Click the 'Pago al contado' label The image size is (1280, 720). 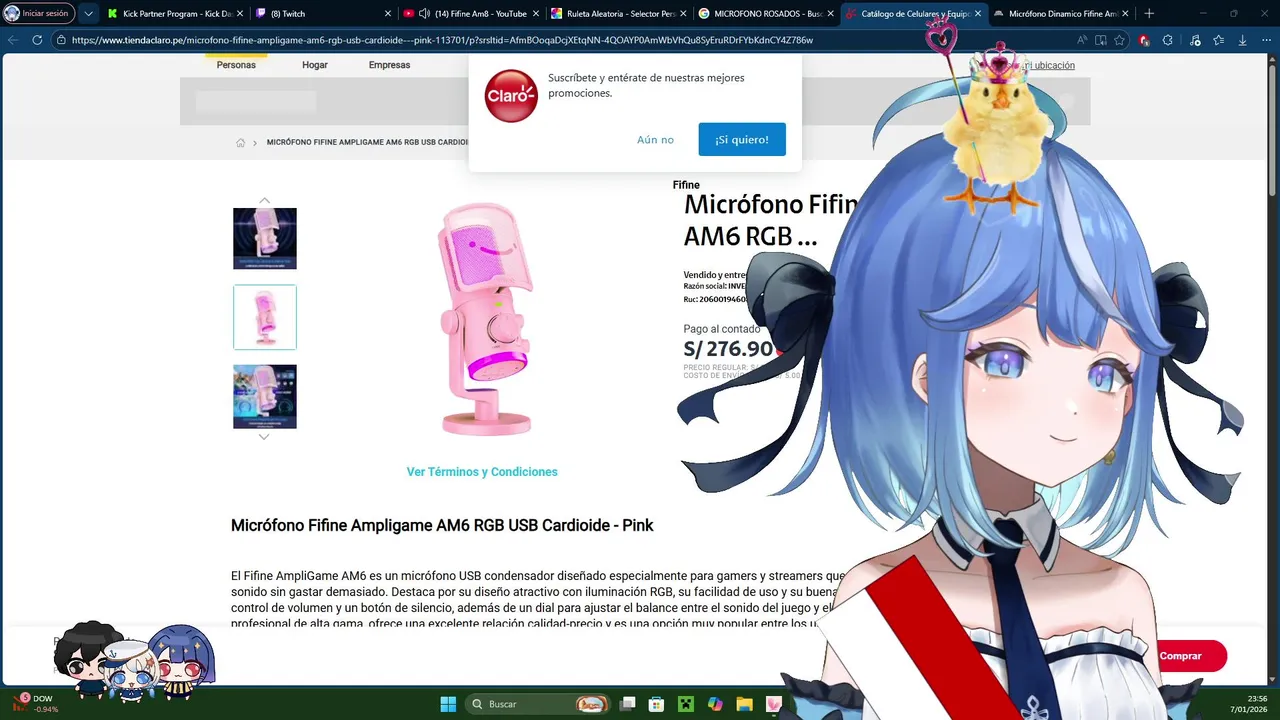click(722, 329)
